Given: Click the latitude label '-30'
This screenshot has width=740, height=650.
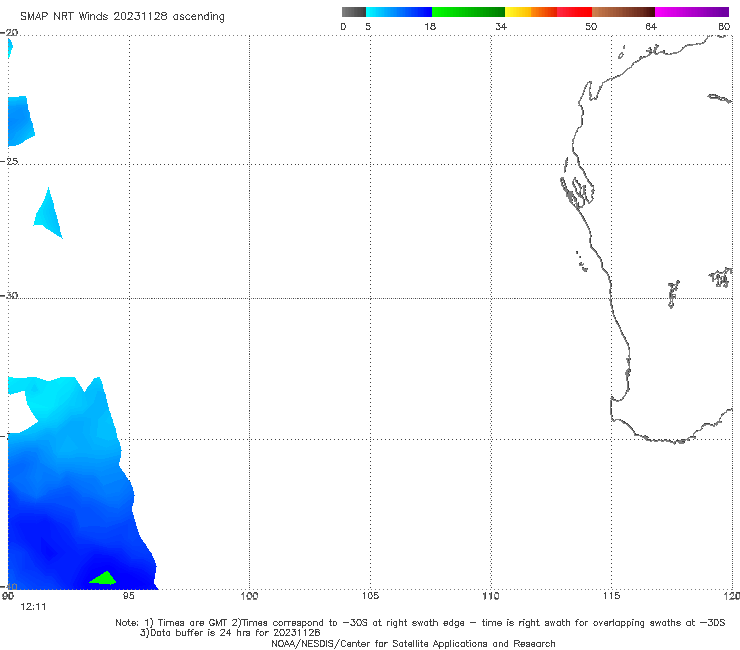Looking at the screenshot, I should pos(9,295).
